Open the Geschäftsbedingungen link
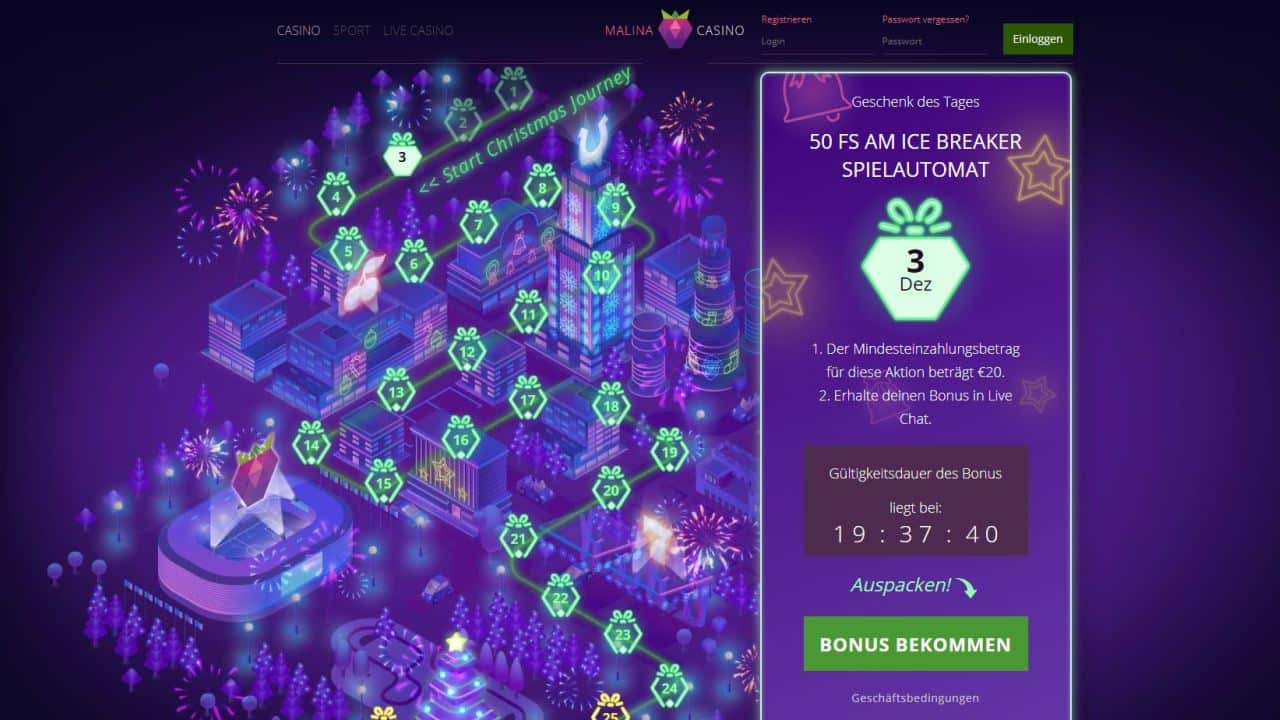Viewport: 1280px width, 720px height. click(915, 698)
